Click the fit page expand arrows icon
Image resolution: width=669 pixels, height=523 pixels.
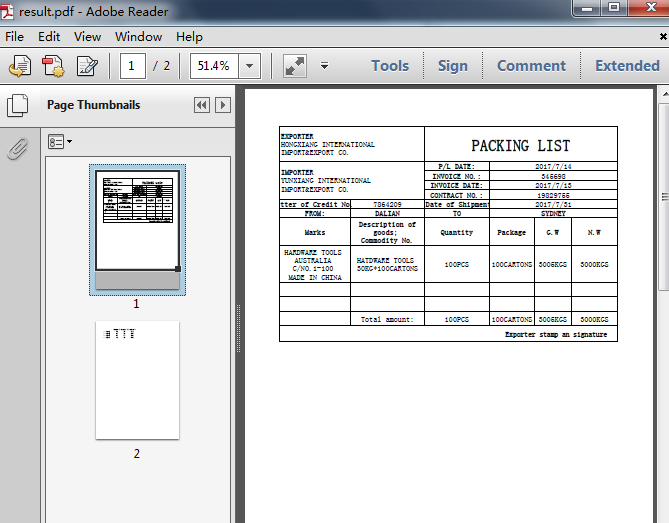point(295,66)
